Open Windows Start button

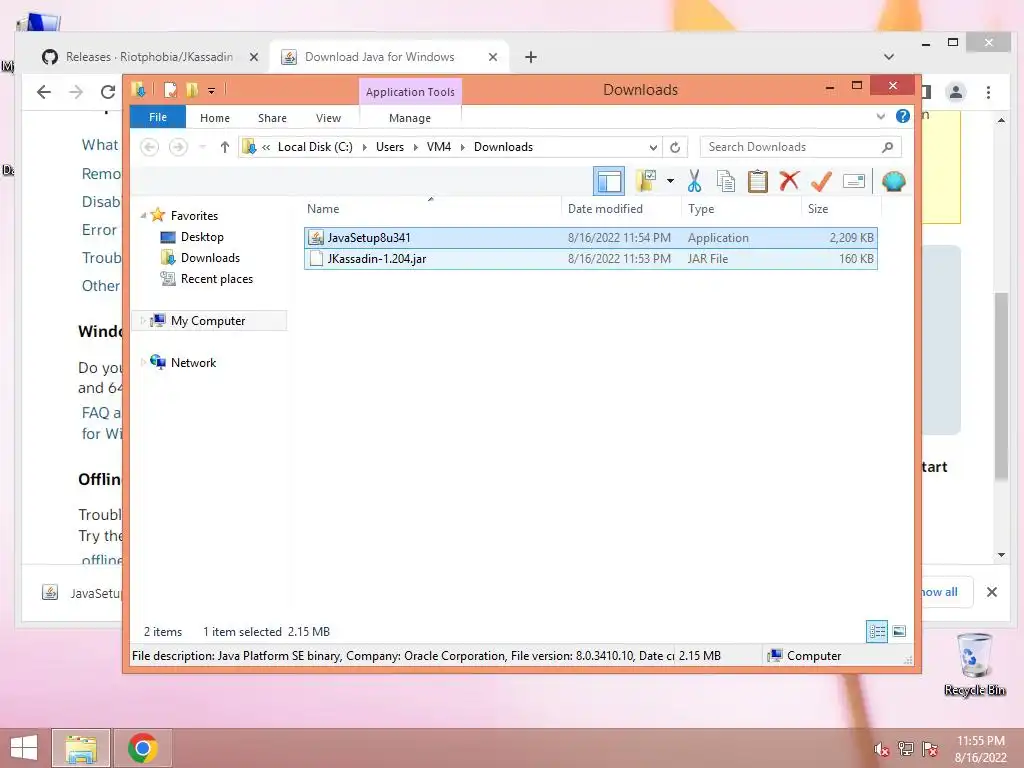pyautogui.click(x=24, y=748)
